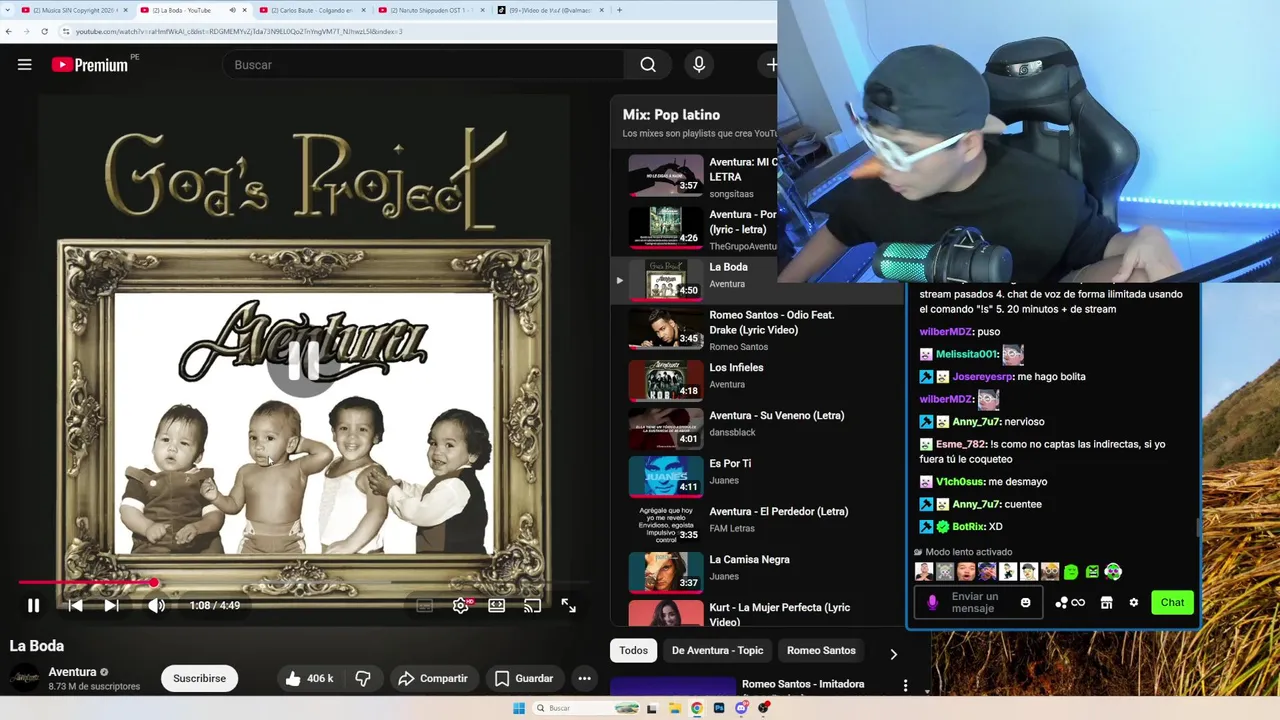Open chat shop storefront icon
Viewport: 1280px width, 720px height.
(1106, 602)
